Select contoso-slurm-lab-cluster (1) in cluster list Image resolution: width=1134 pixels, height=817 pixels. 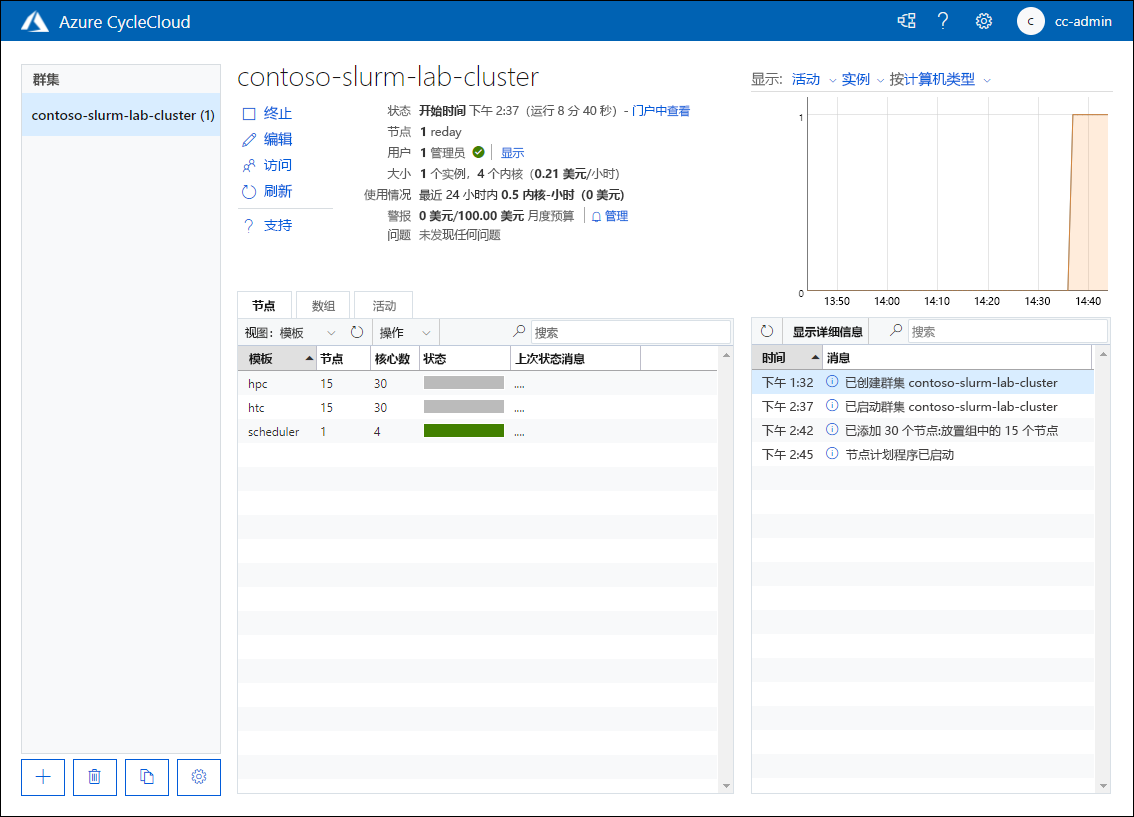122,115
